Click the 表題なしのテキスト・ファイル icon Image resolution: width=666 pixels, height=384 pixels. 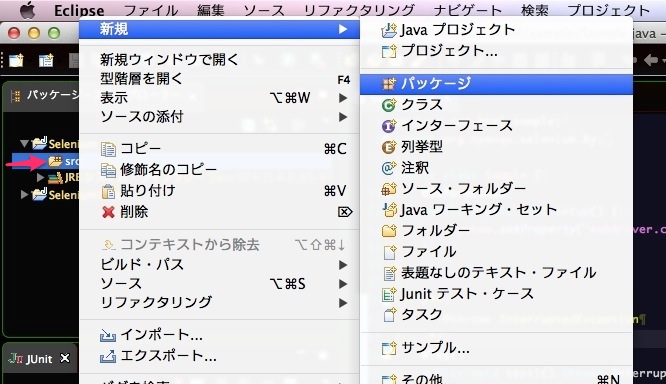pyautogui.click(x=390, y=273)
